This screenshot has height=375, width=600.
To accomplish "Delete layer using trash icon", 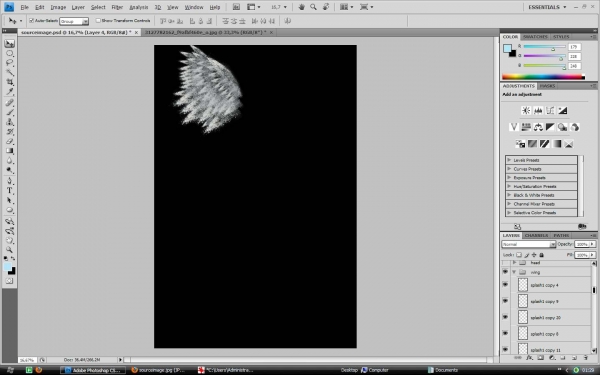I will coord(586,358).
